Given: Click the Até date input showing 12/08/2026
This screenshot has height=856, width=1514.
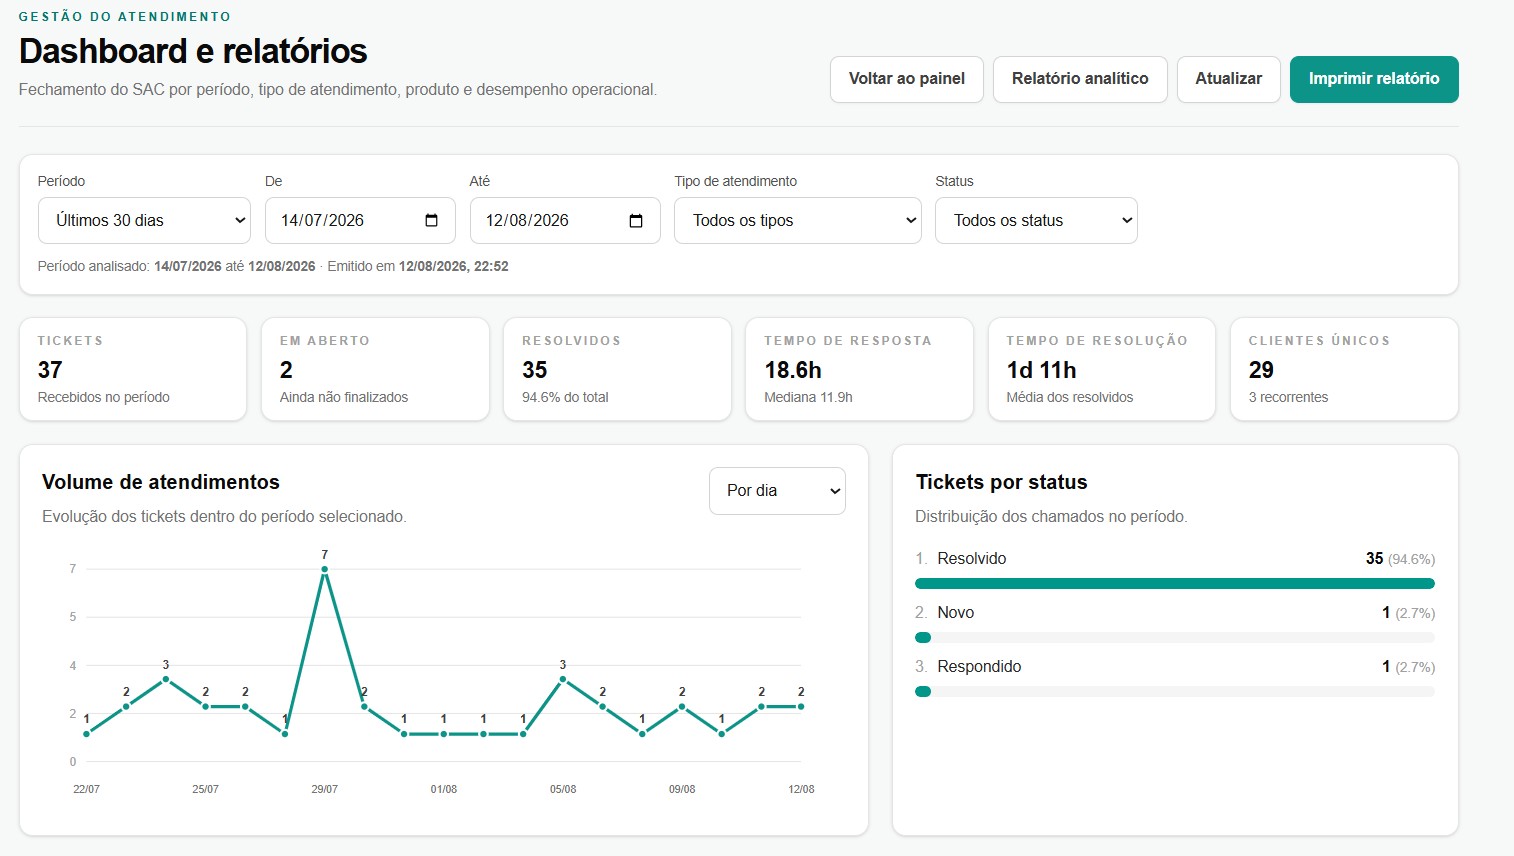Looking at the screenshot, I should [565, 220].
